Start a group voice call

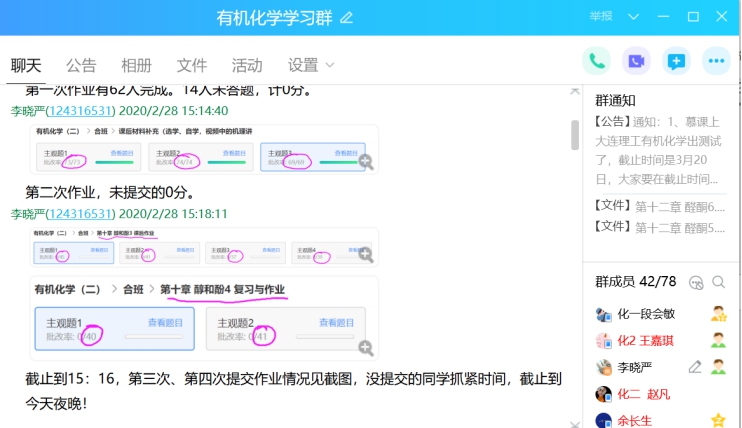[597, 61]
